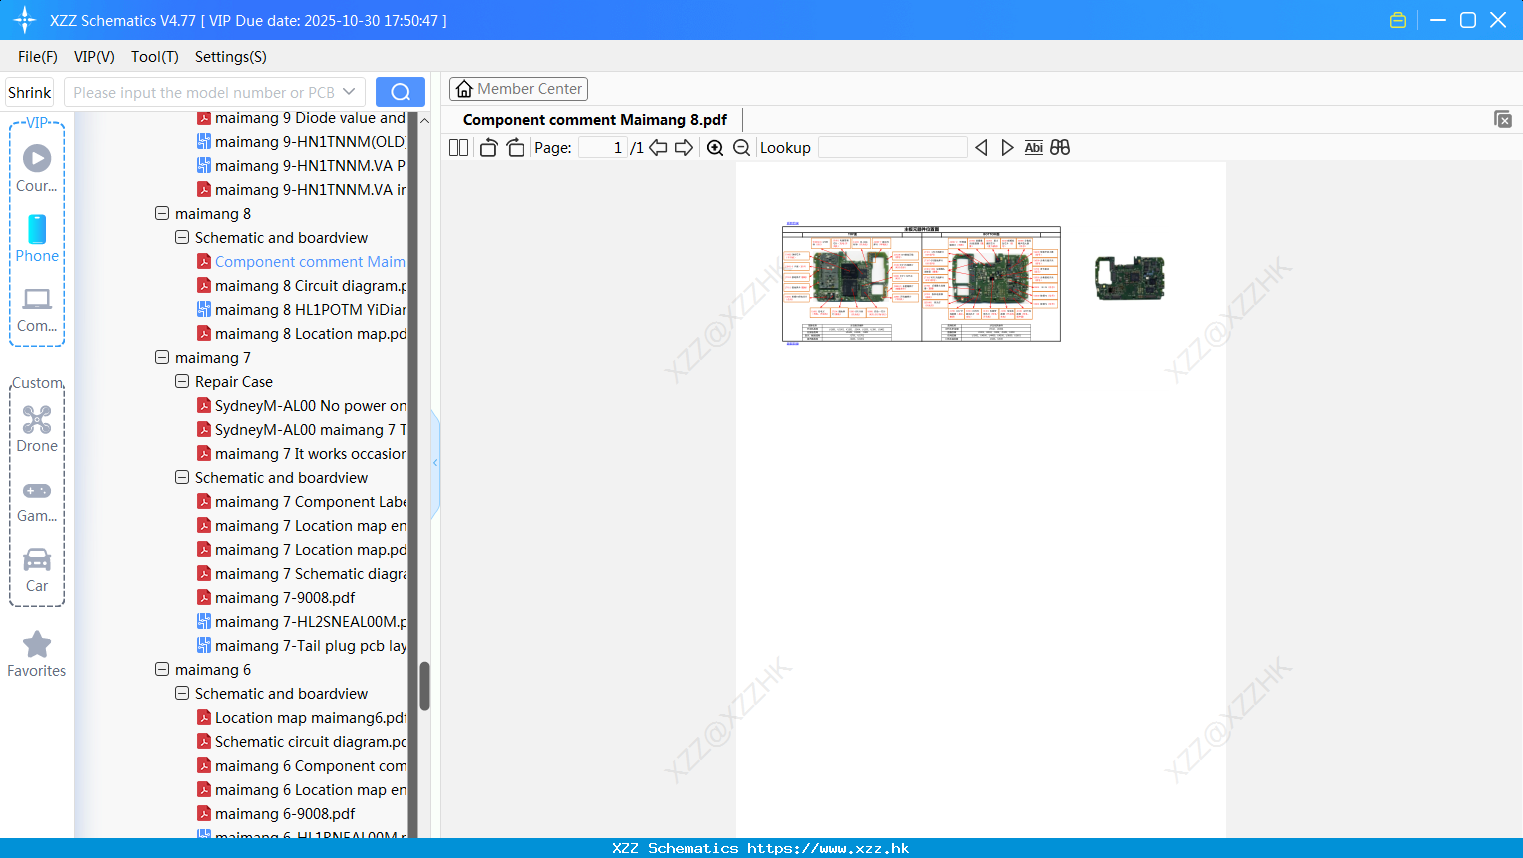Close all tabs icon at right
This screenshot has width=1523, height=858.
(1502, 119)
